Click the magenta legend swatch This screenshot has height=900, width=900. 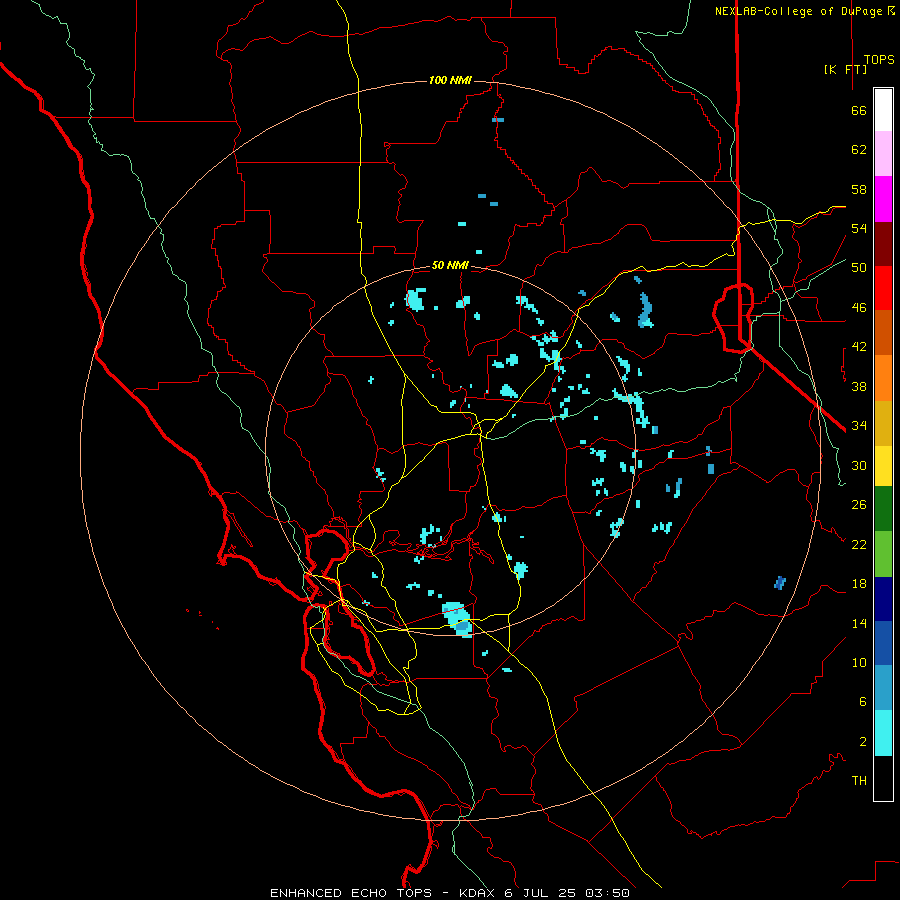coord(883,199)
